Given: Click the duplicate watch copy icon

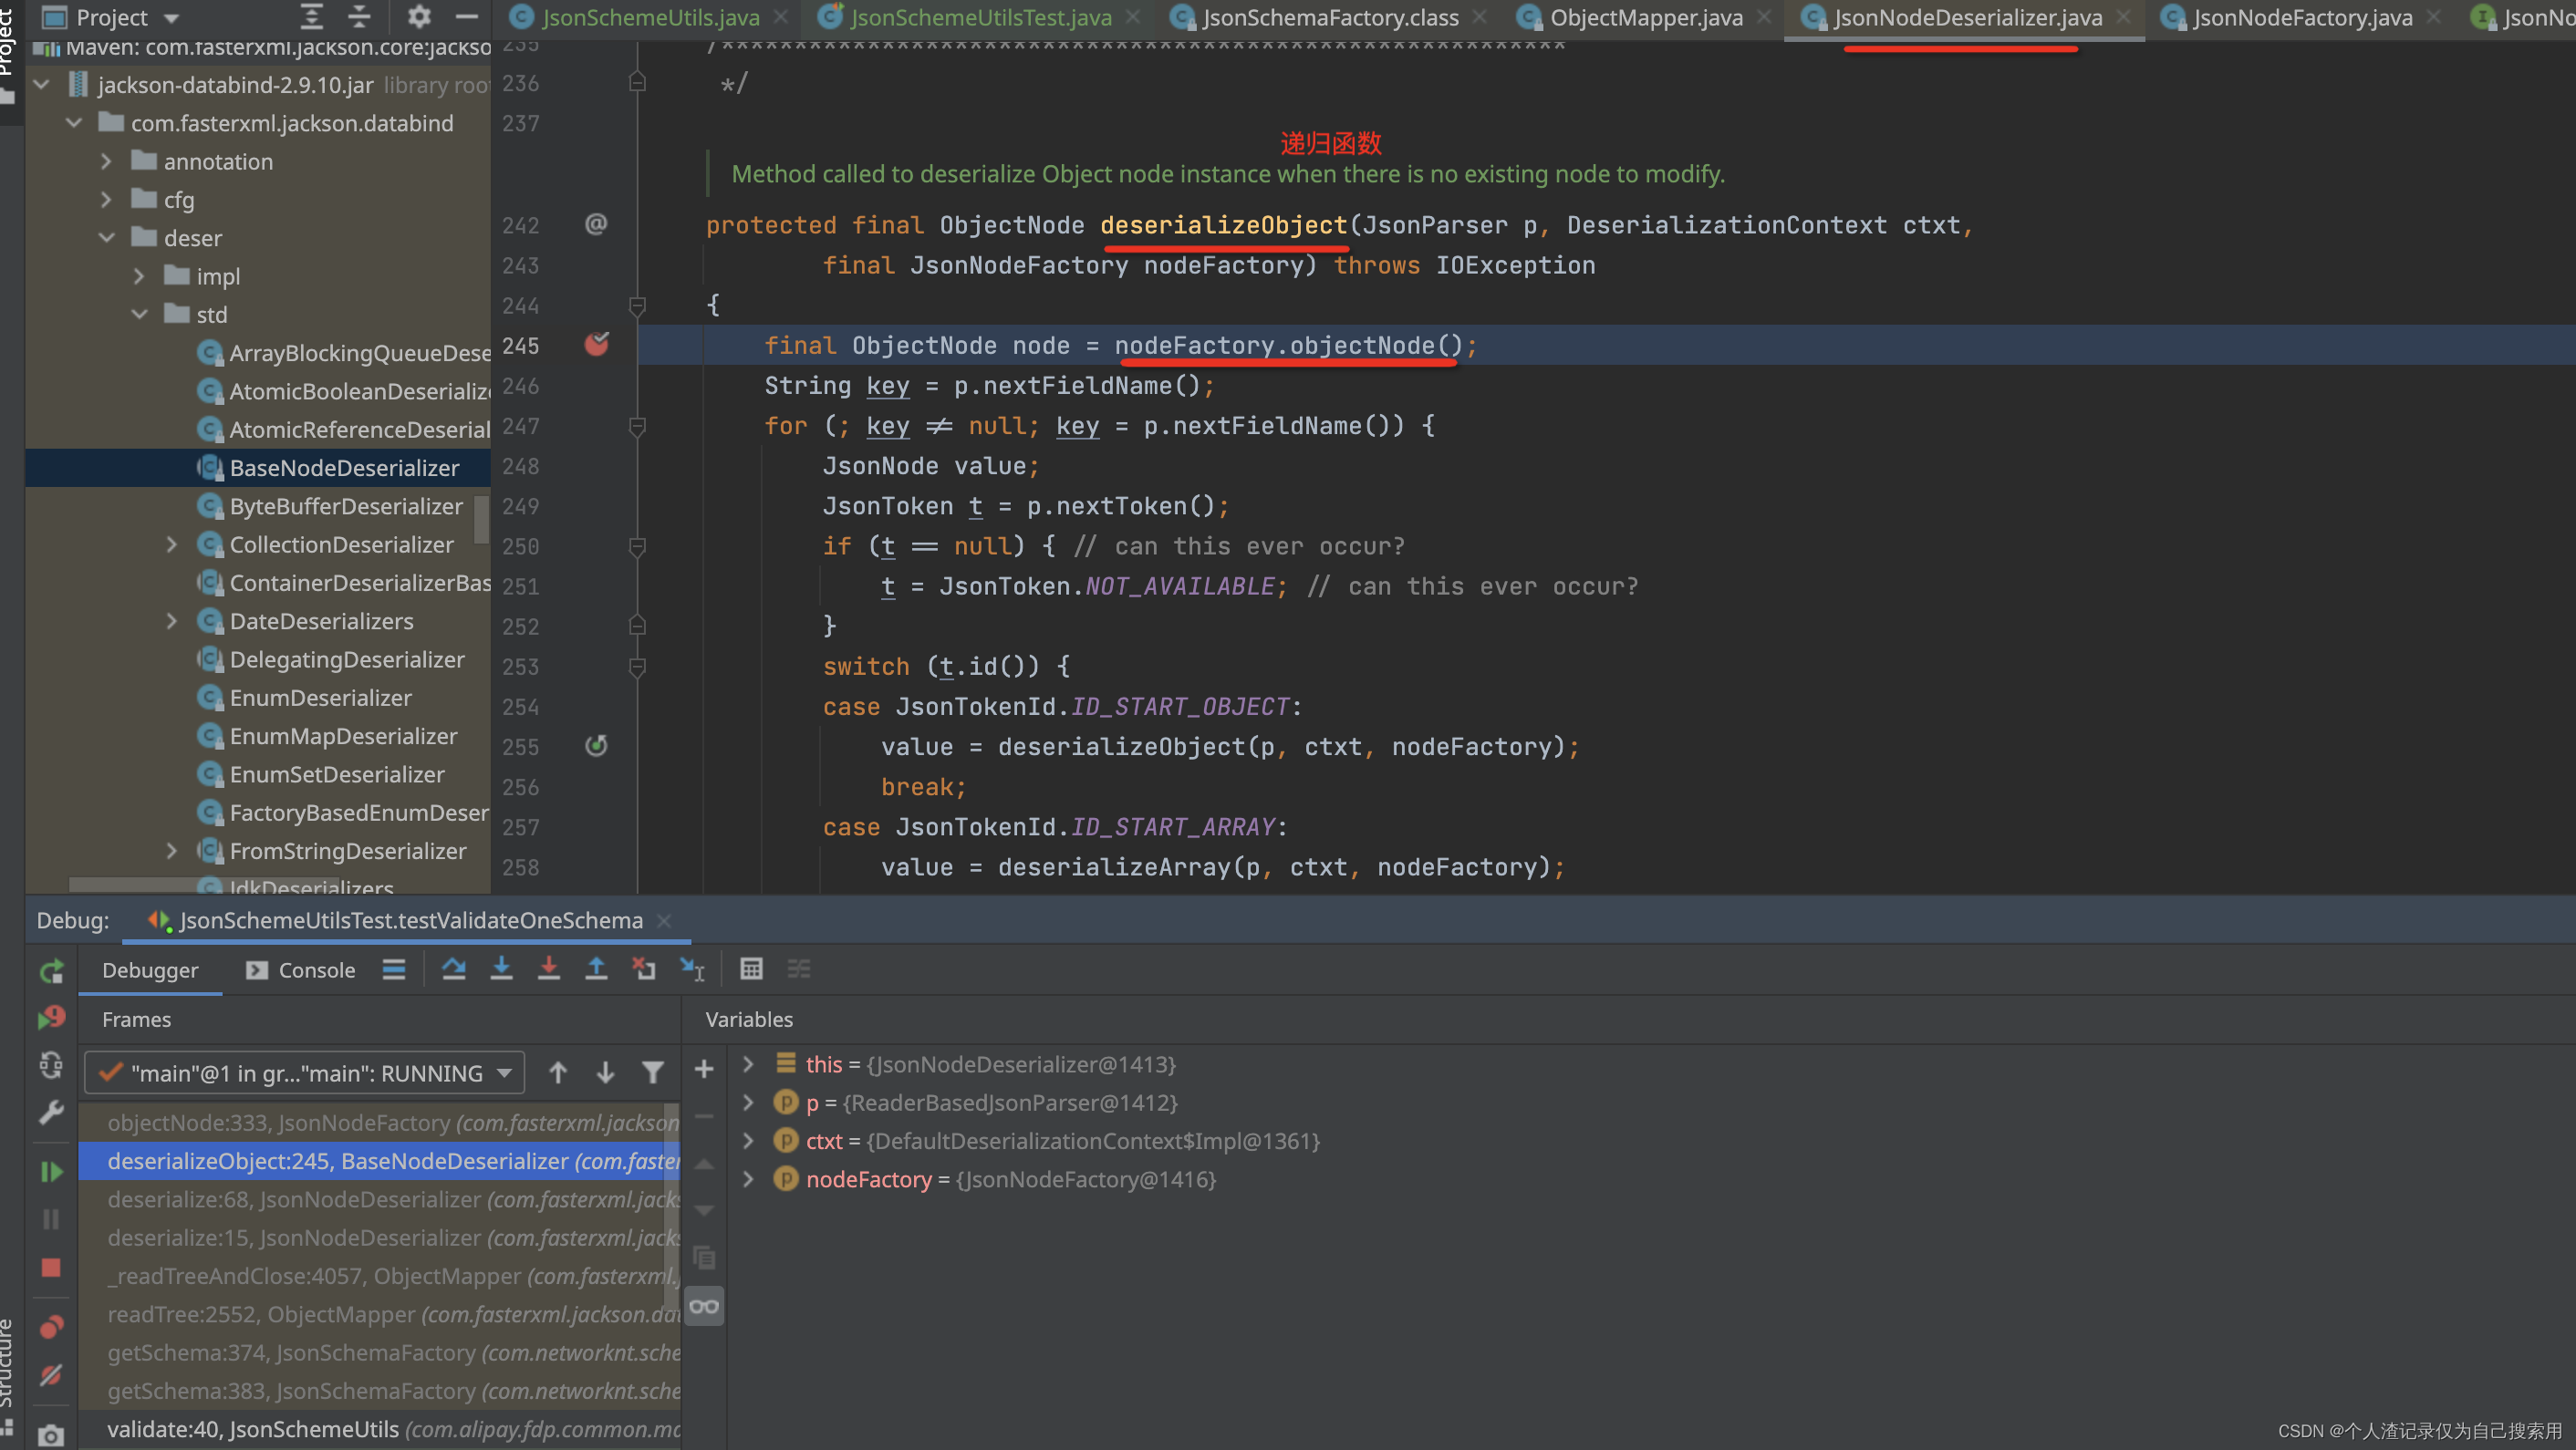Looking at the screenshot, I should [x=704, y=1257].
